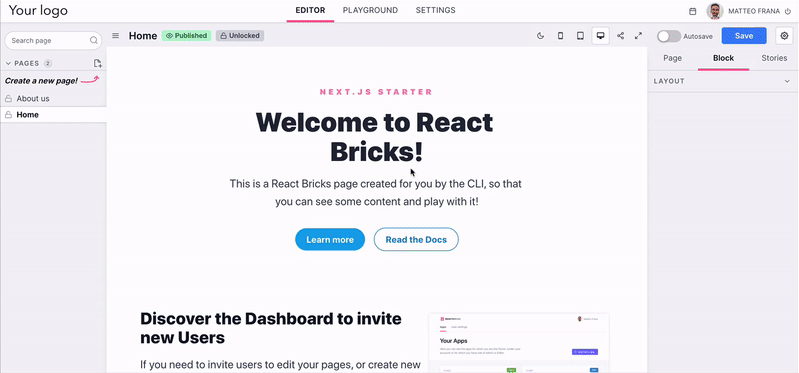Switch to the Stories tab
799x373 pixels.
tap(774, 58)
